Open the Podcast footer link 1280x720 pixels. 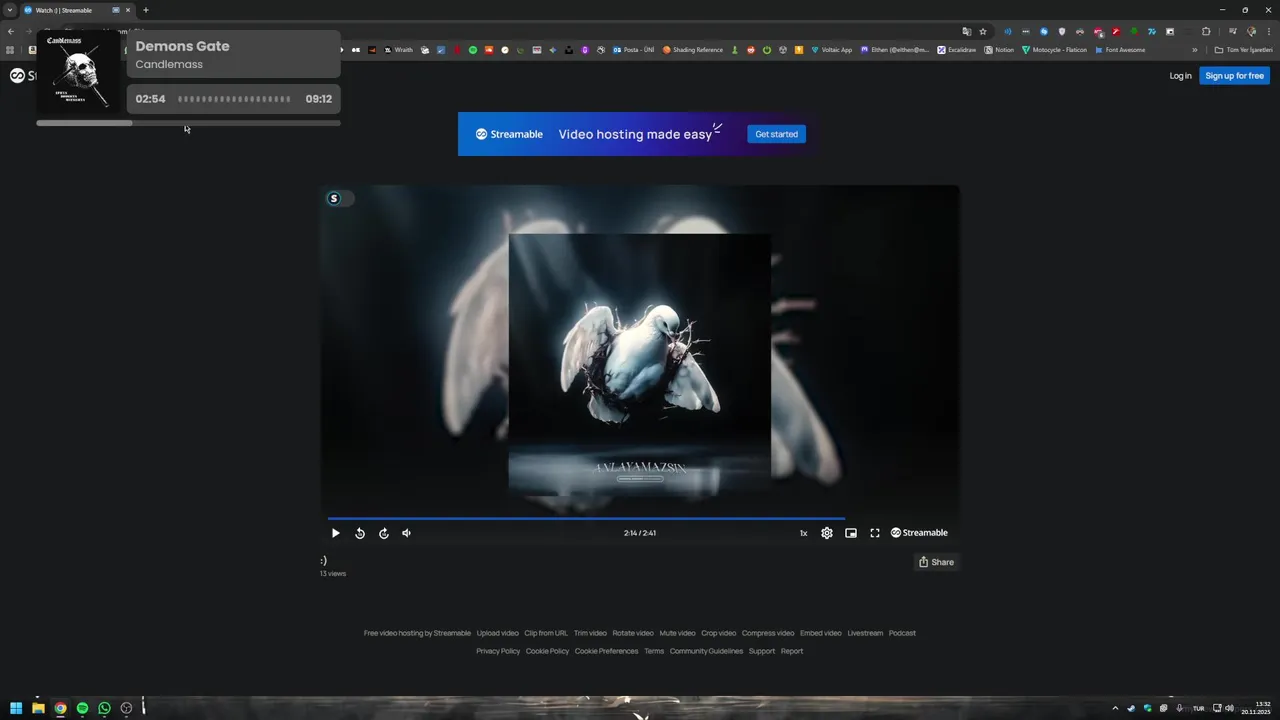(x=902, y=633)
